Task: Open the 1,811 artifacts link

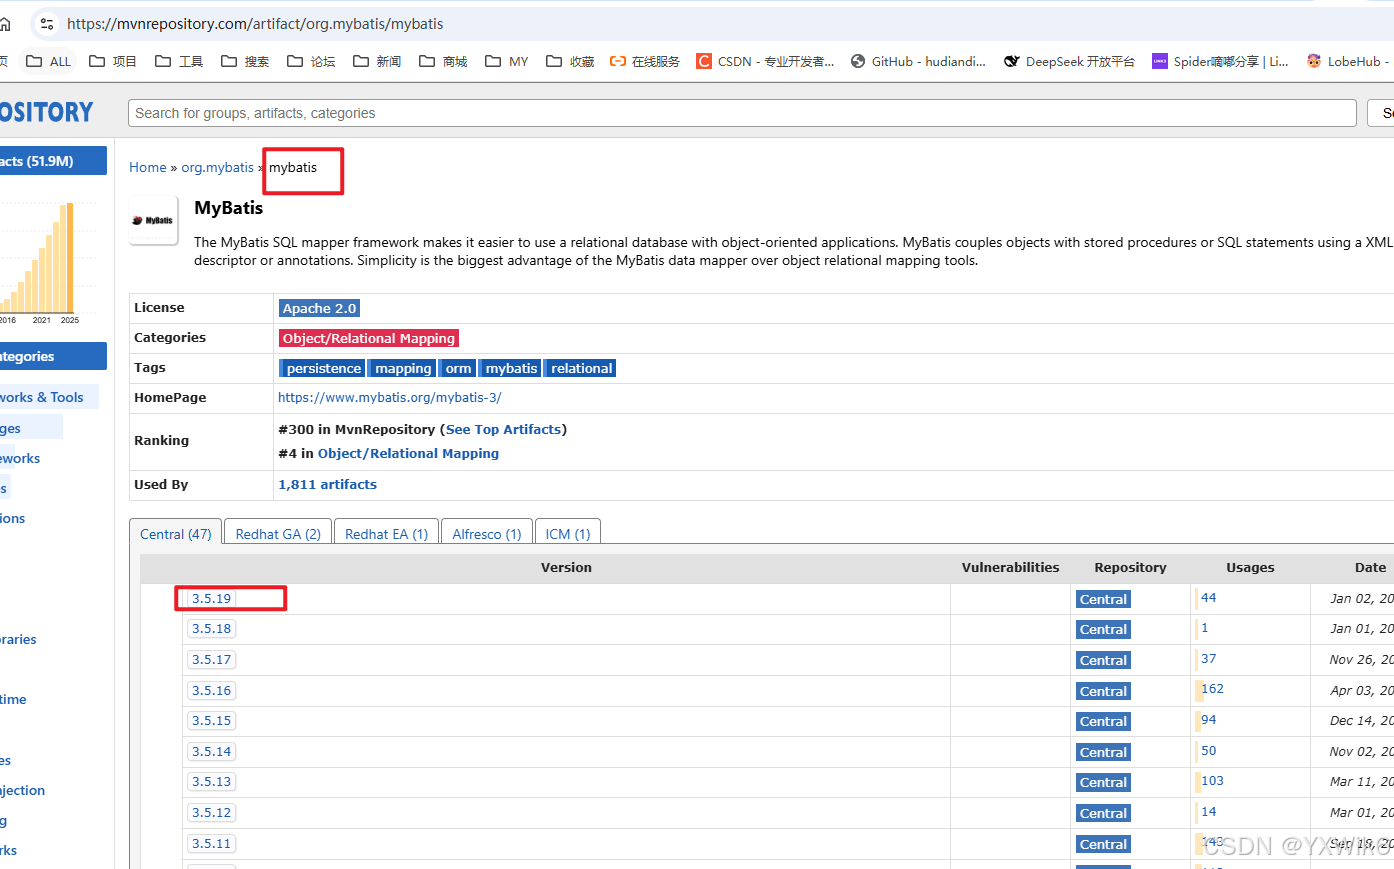Action: [x=328, y=484]
